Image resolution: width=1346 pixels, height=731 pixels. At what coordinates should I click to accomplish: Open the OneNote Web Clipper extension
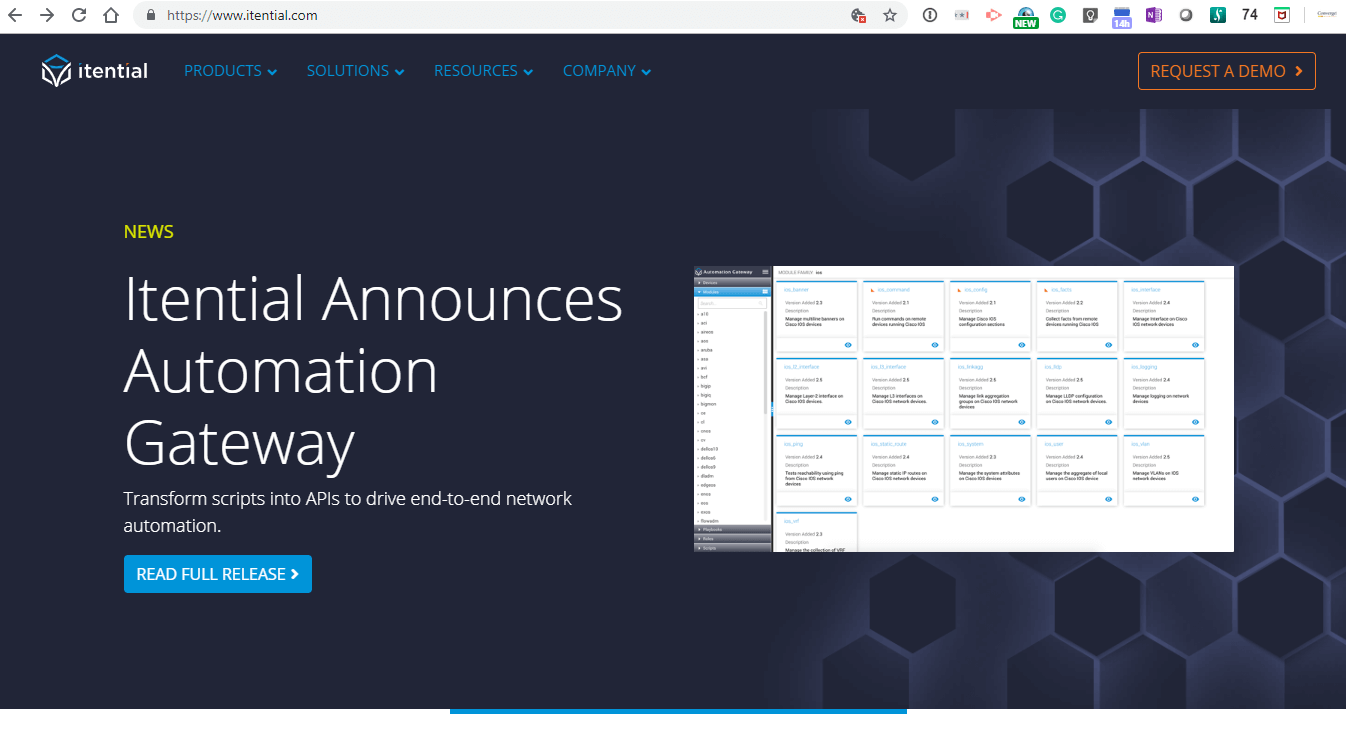[1155, 15]
